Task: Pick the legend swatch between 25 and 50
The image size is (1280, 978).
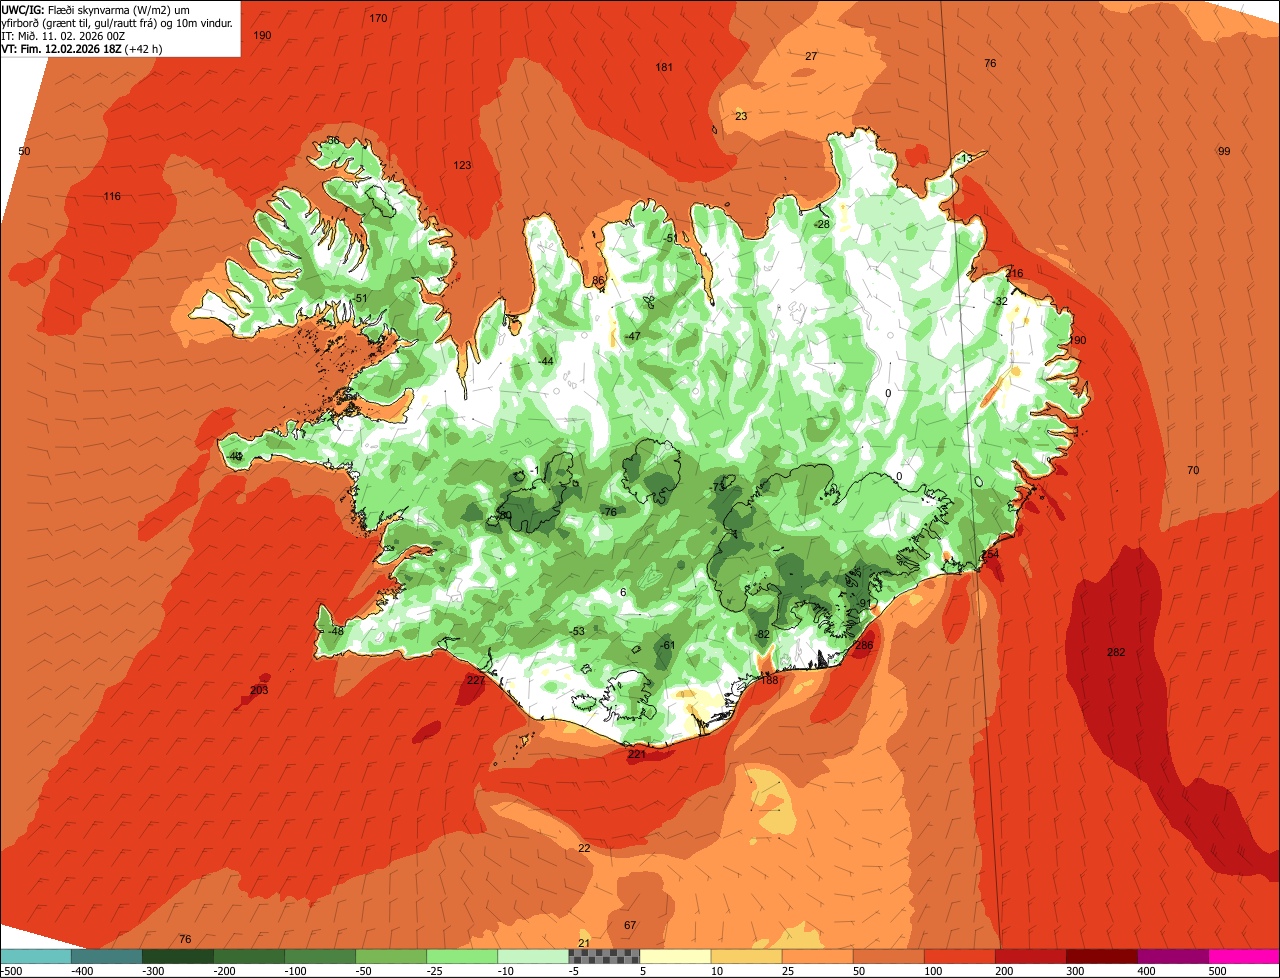Action: tap(817, 956)
